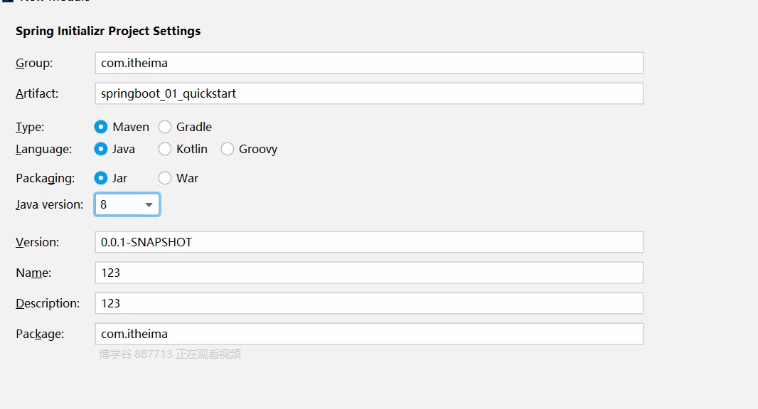
Task: Click the "Package:" label
Action: coord(40,334)
